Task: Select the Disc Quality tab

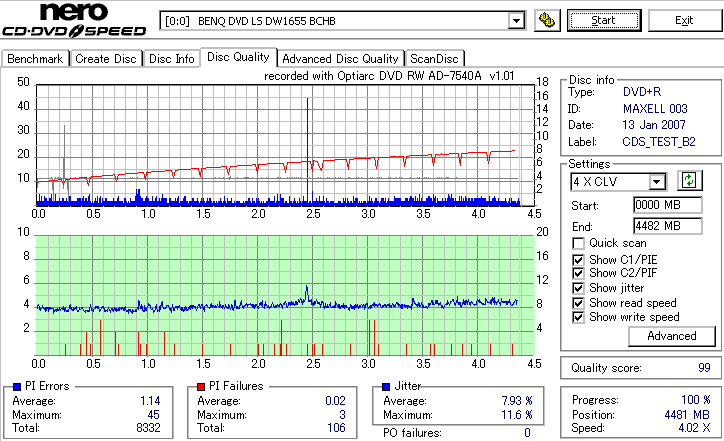Action: (x=238, y=57)
